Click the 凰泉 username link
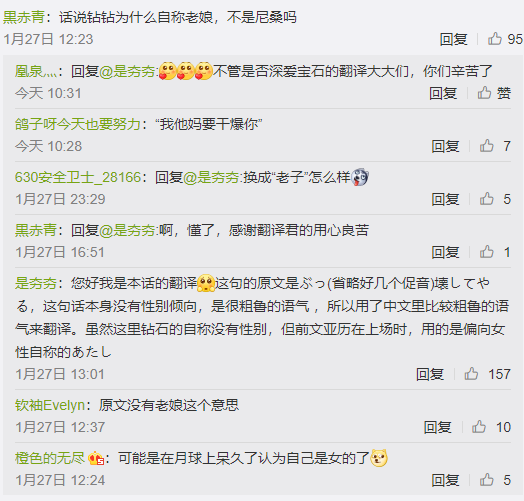Image resolution: width=524 pixels, height=501 pixels. pyautogui.click(x=36, y=71)
